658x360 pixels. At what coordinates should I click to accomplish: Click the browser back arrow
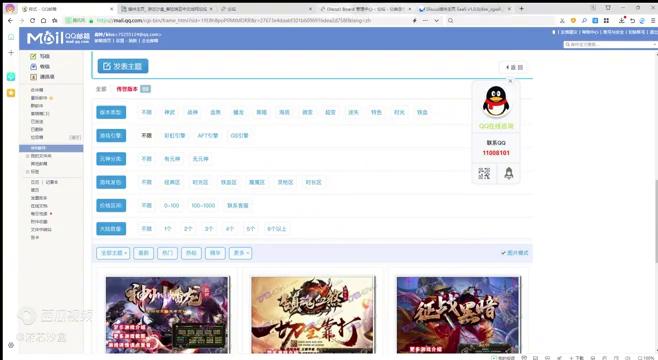(10, 20)
